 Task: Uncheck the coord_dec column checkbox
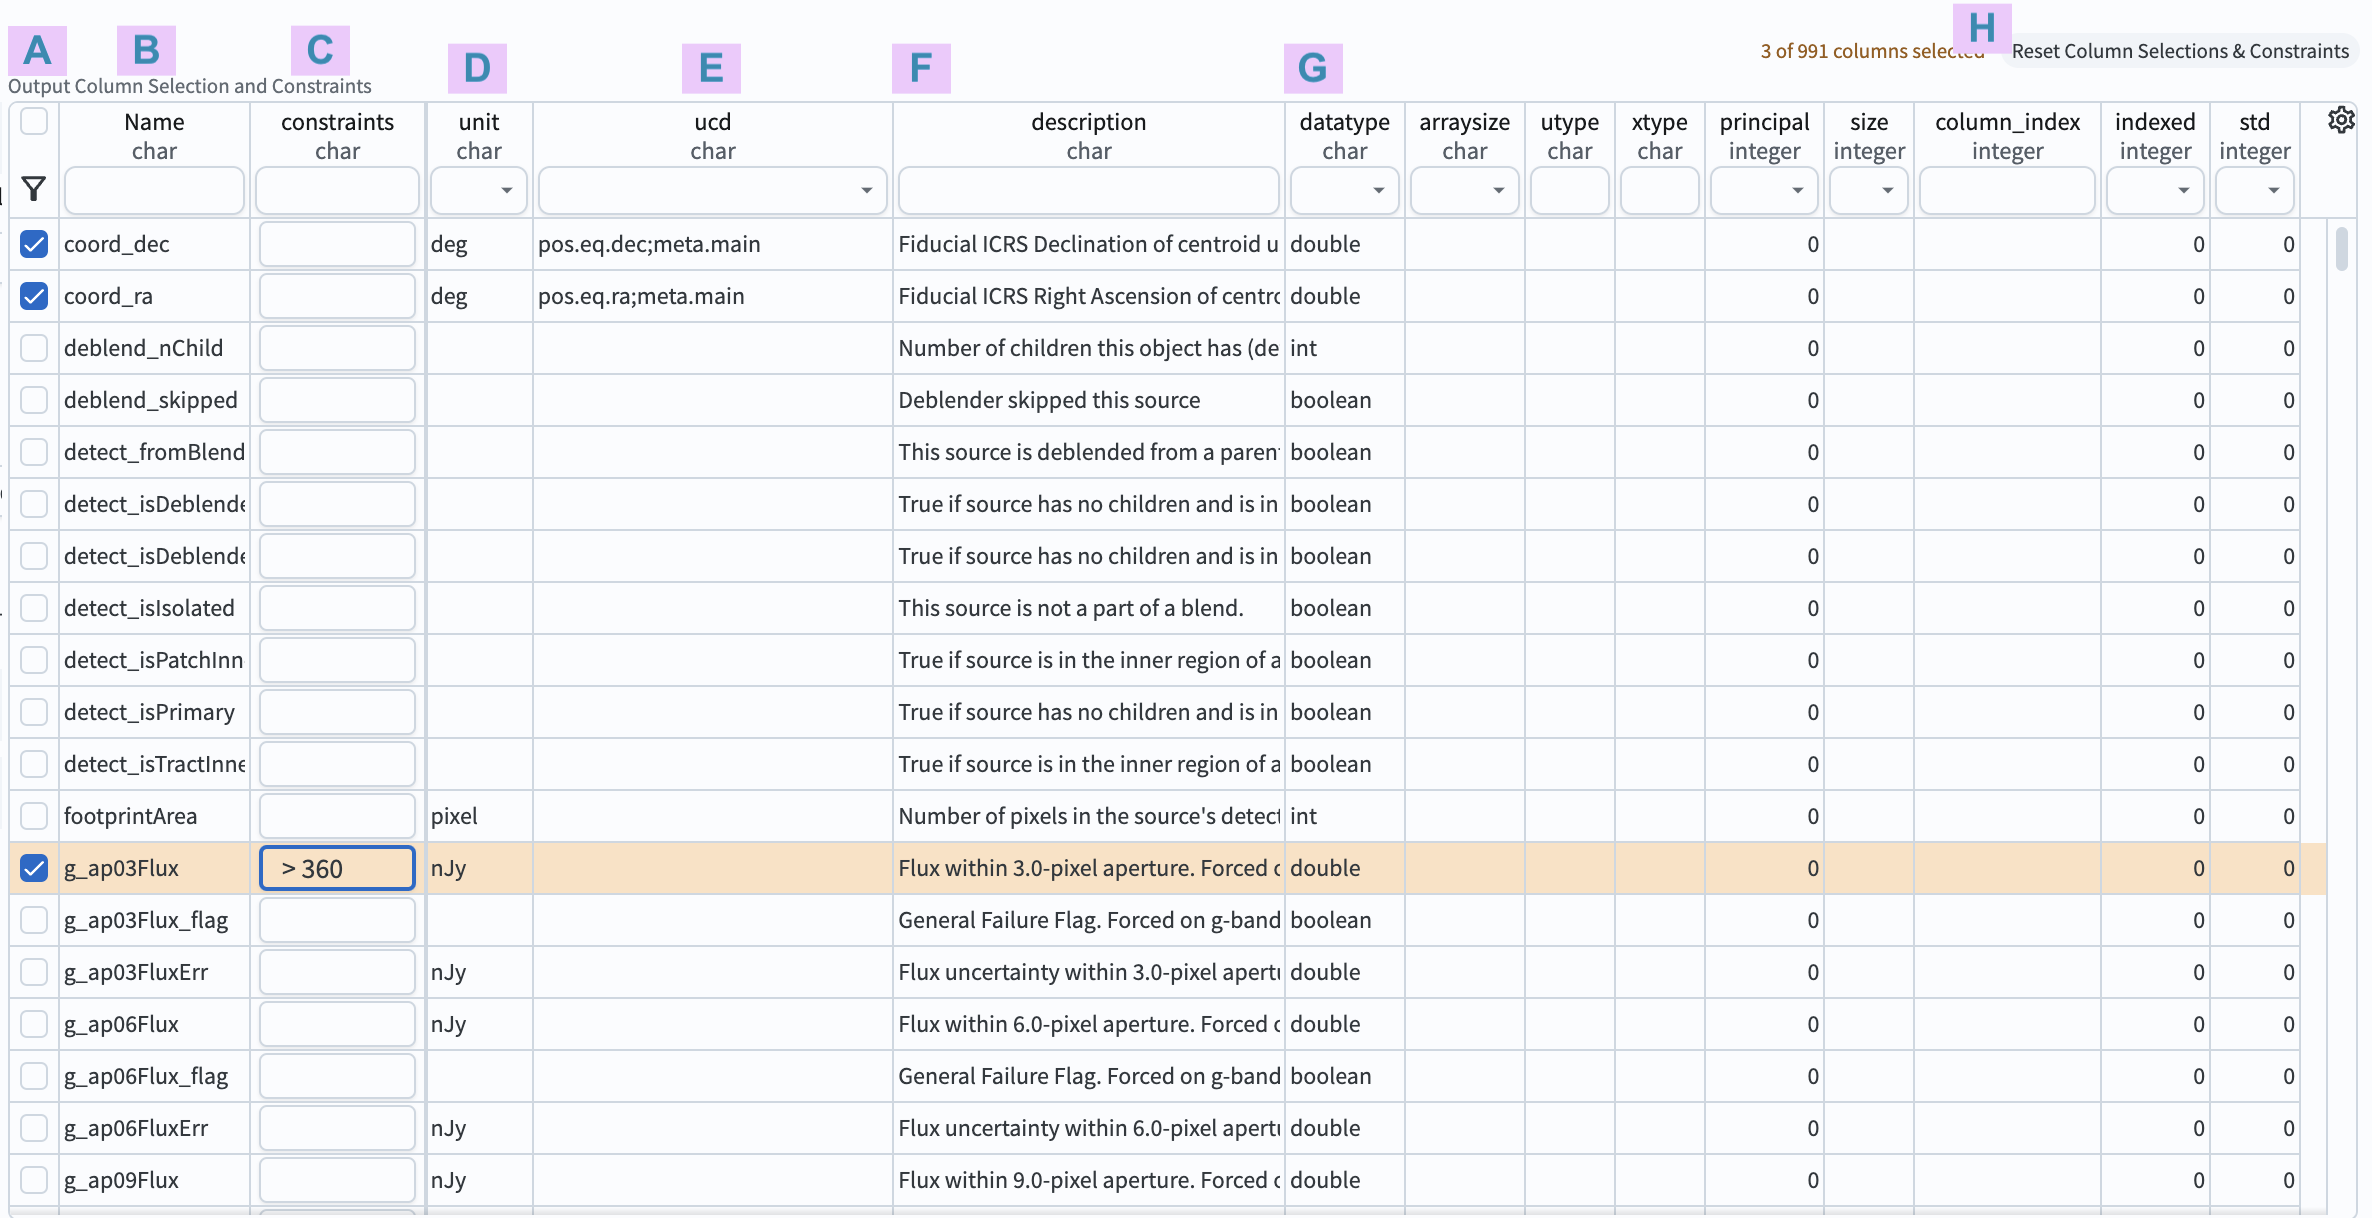[34, 244]
